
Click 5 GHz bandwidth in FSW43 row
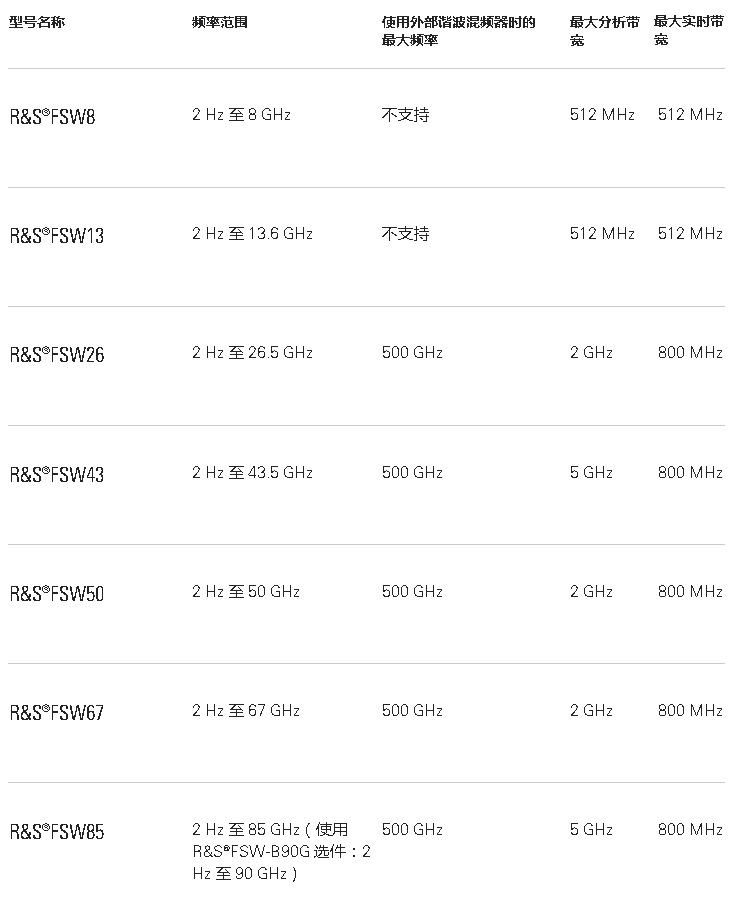click(591, 473)
